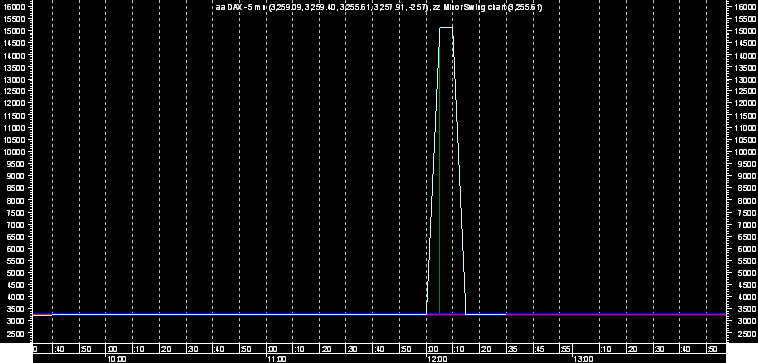Click 14000 on the left price axis
Screen dimensions: 758x363
tap(14, 56)
